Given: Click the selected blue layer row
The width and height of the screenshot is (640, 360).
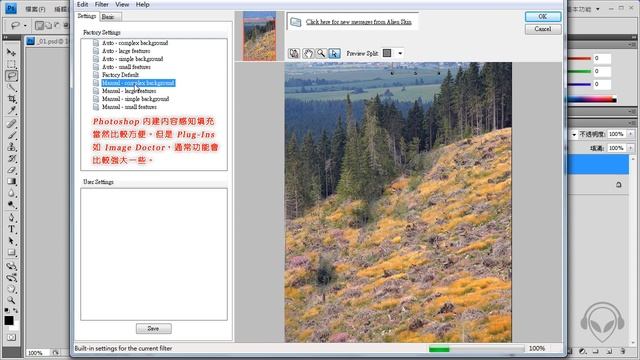Looking at the screenshot, I should tap(598, 164).
